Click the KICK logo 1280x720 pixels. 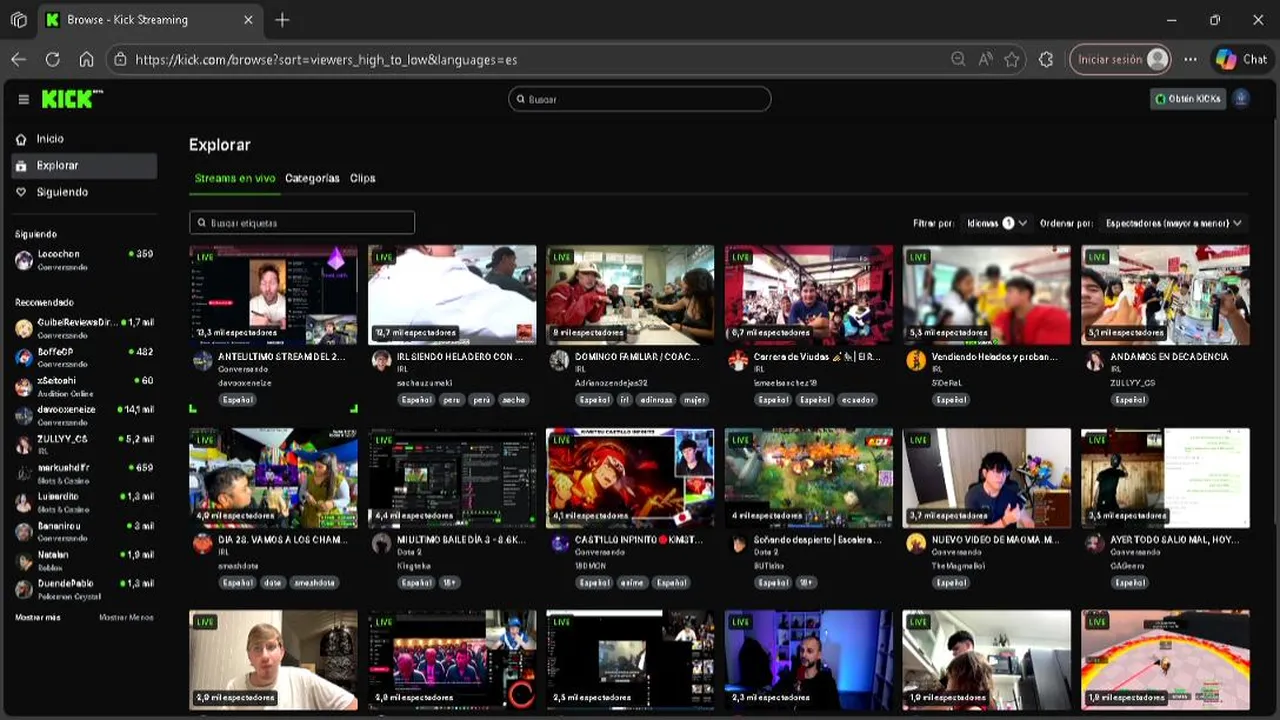[72, 99]
